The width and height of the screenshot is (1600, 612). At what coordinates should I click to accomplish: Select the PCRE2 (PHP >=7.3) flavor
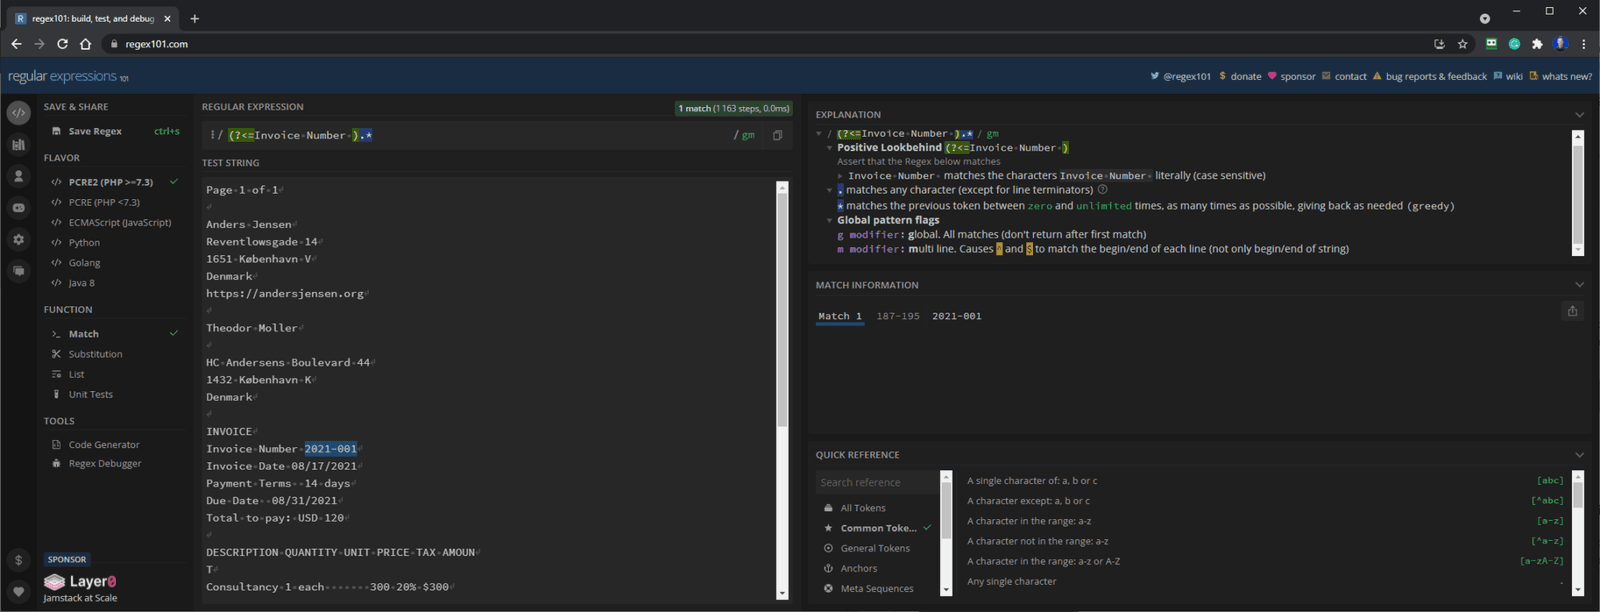[112, 182]
